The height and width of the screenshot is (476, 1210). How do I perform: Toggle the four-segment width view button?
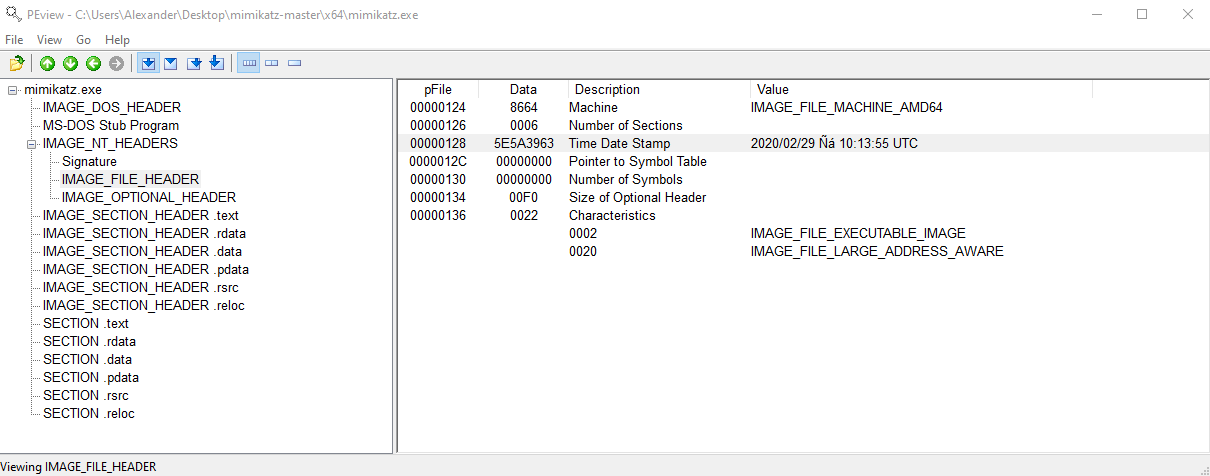[249, 64]
